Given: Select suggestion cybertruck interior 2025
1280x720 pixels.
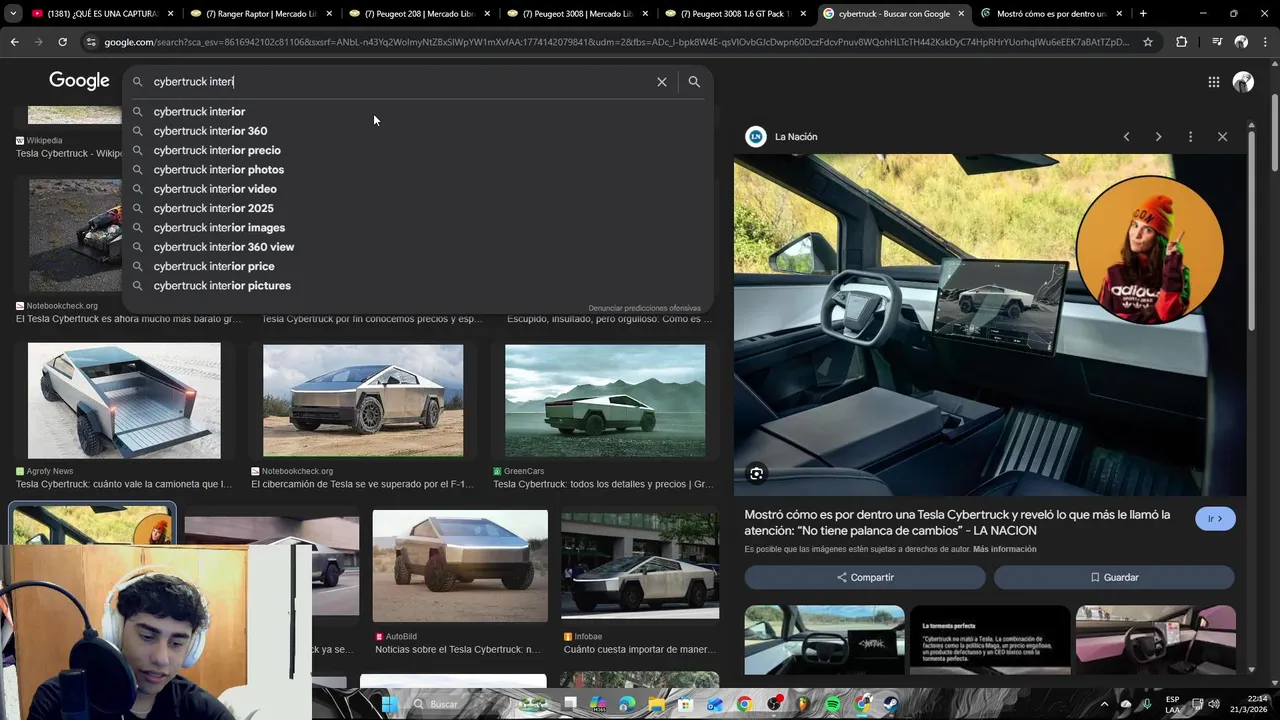Looking at the screenshot, I should pyautogui.click(x=418, y=209).
